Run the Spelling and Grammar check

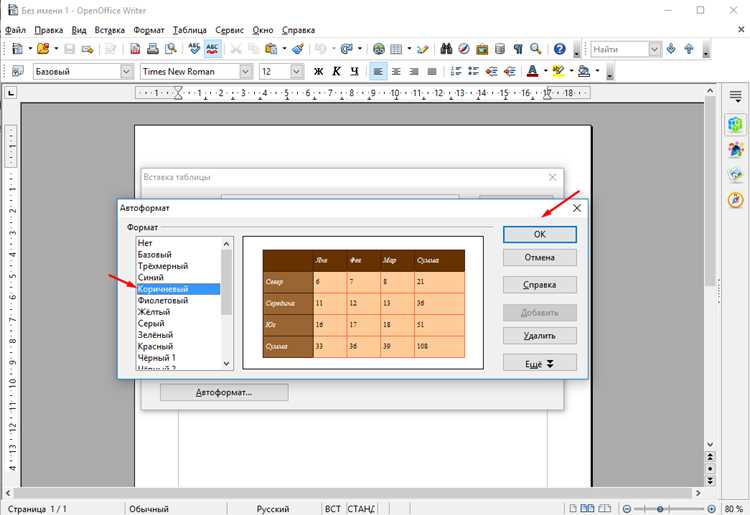tap(194, 49)
